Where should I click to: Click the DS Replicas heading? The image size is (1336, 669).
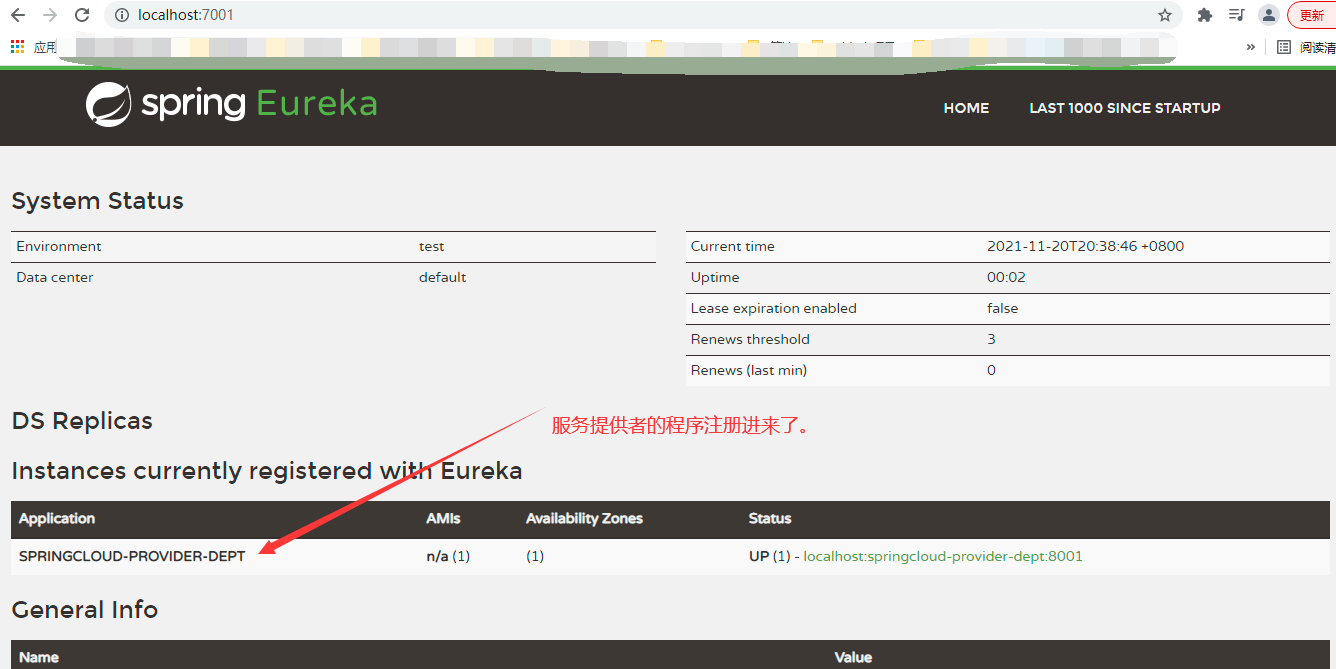pyautogui.click(x=82, y=421)
